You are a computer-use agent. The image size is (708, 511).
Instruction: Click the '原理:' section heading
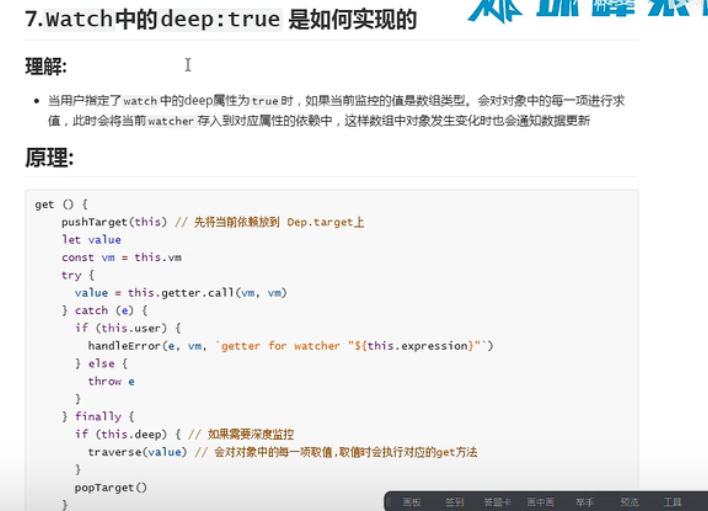[49, 158]
